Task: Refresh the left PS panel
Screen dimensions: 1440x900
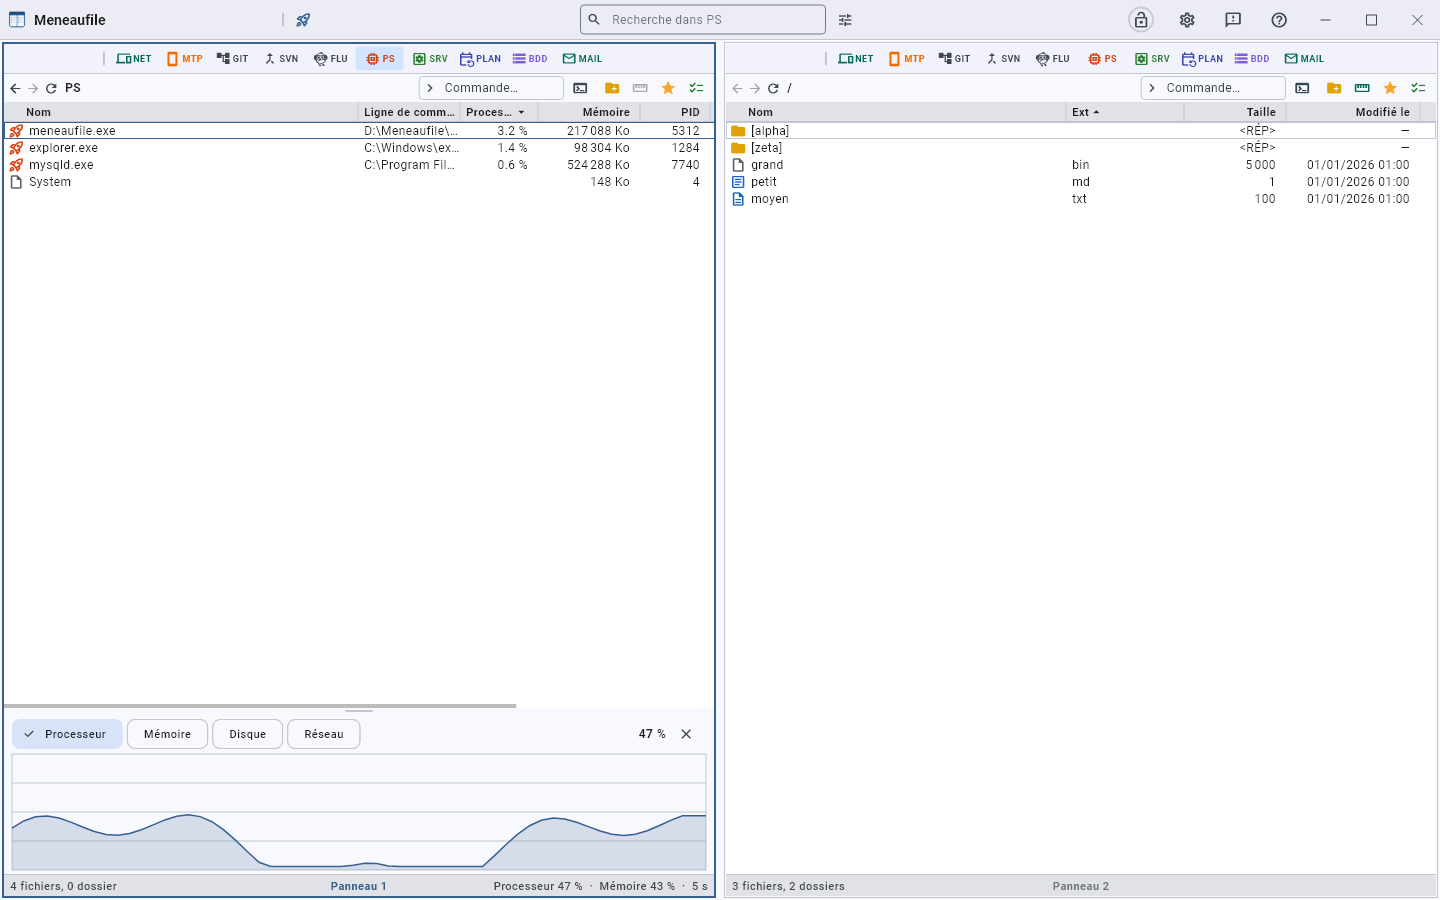Action: click(51, 88)
